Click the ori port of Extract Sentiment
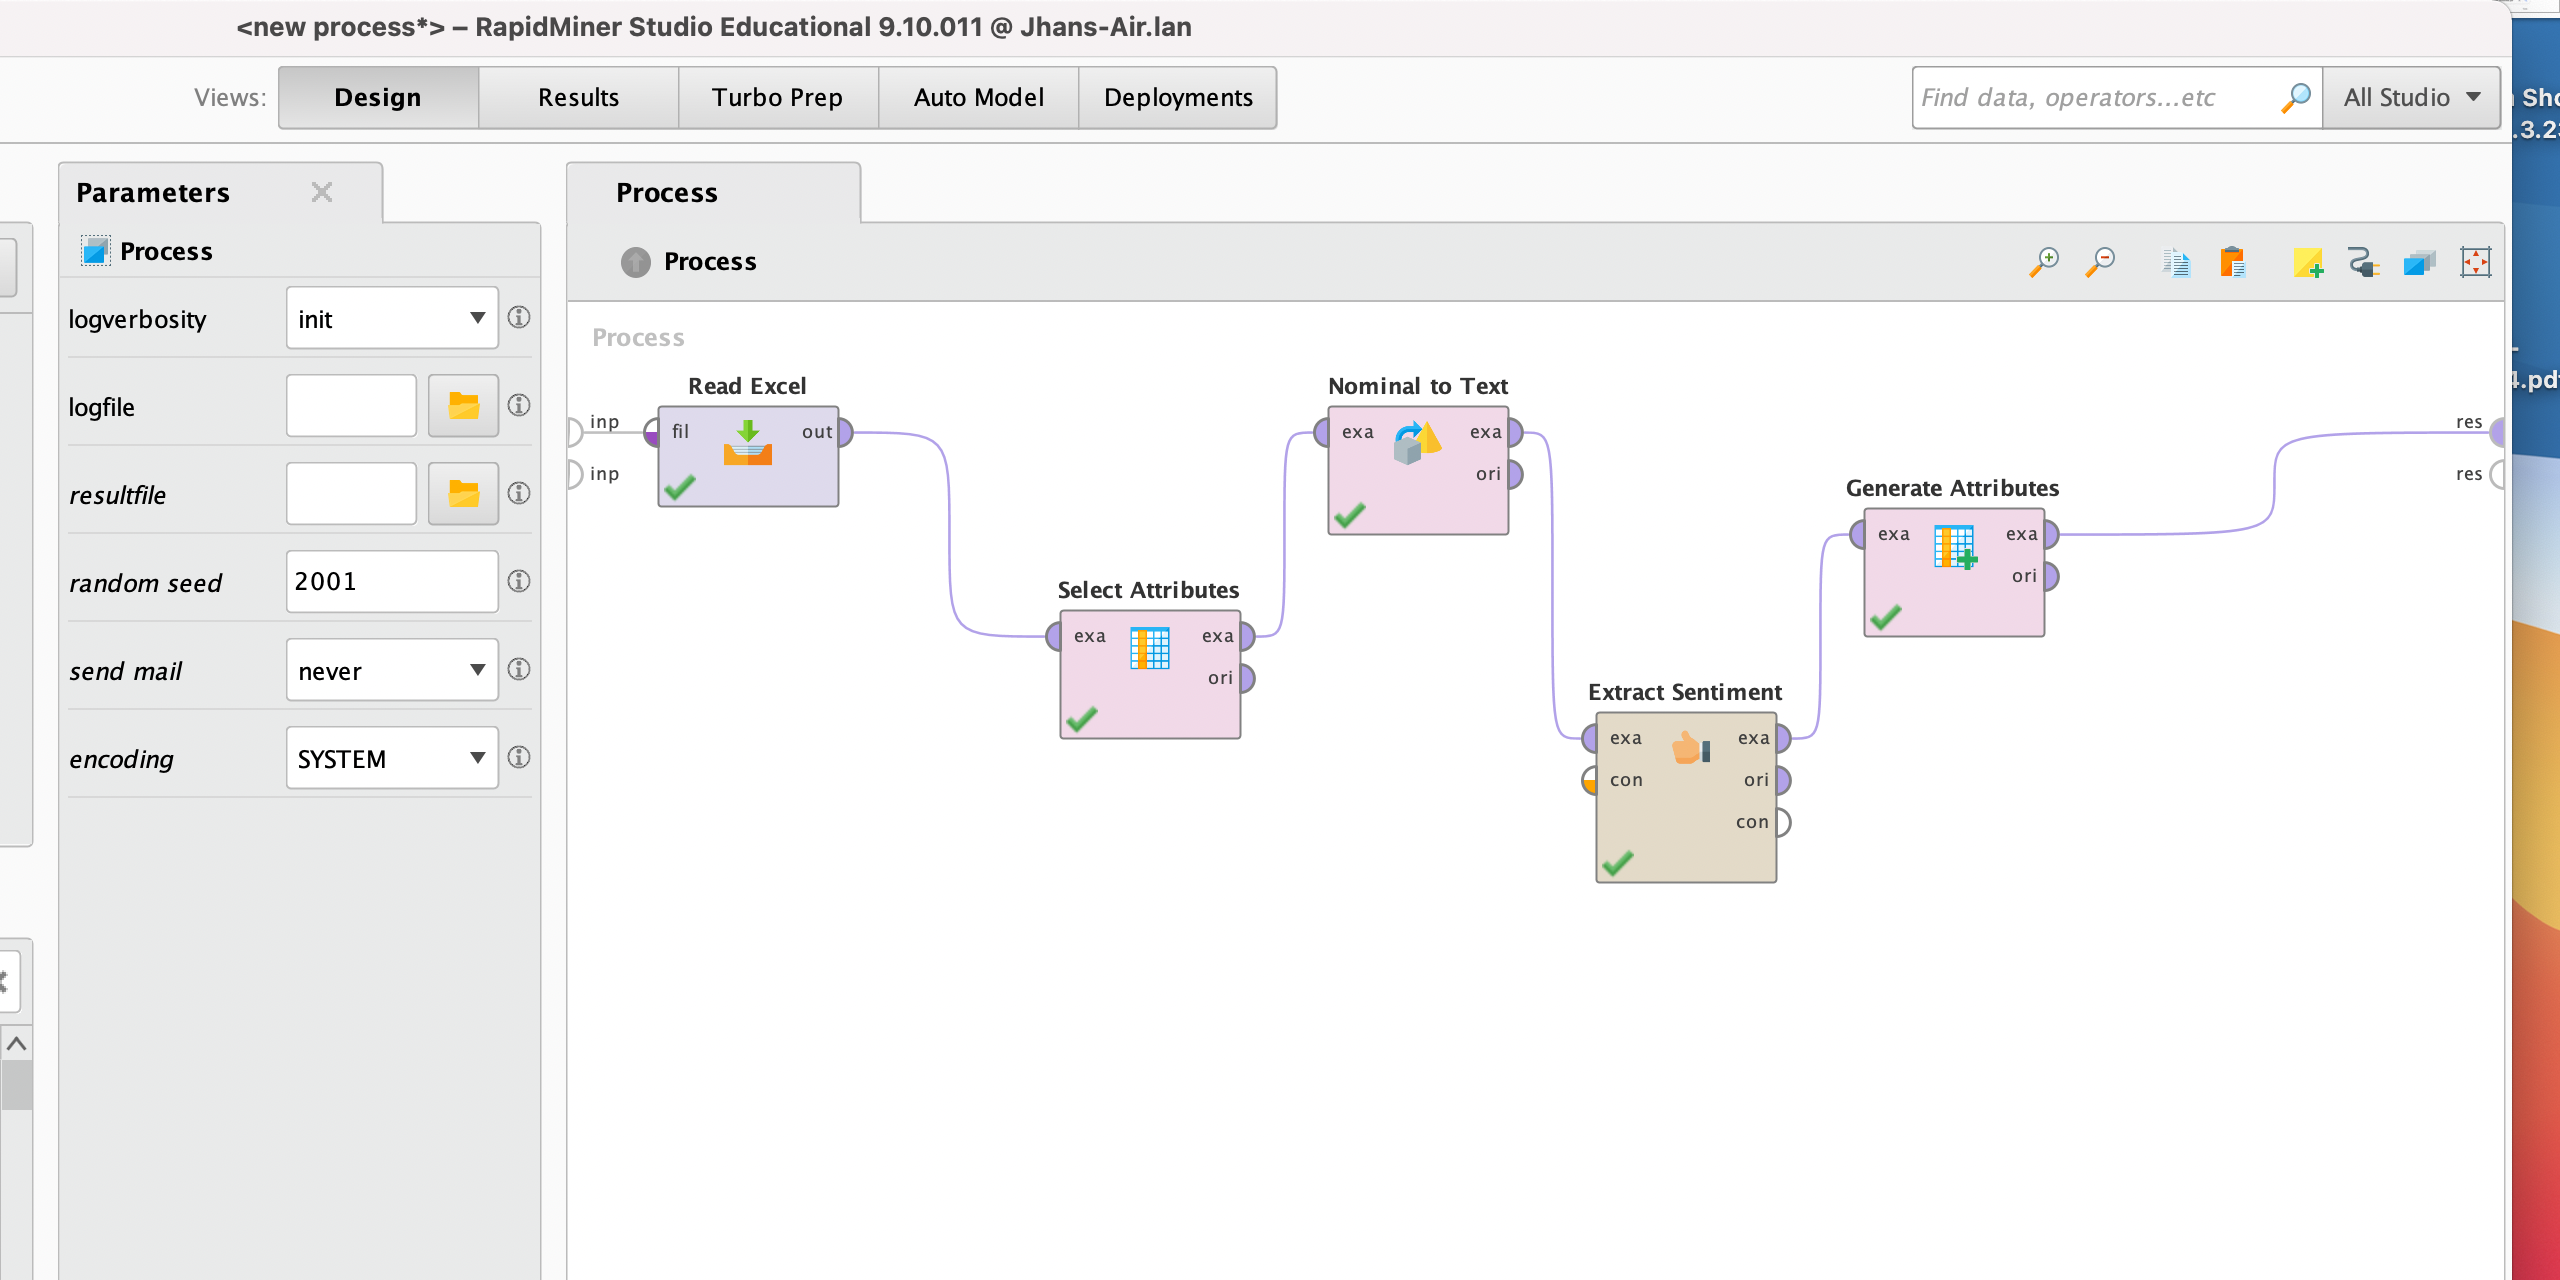Screen dimensions: 2560x1280 (1783, 780)
